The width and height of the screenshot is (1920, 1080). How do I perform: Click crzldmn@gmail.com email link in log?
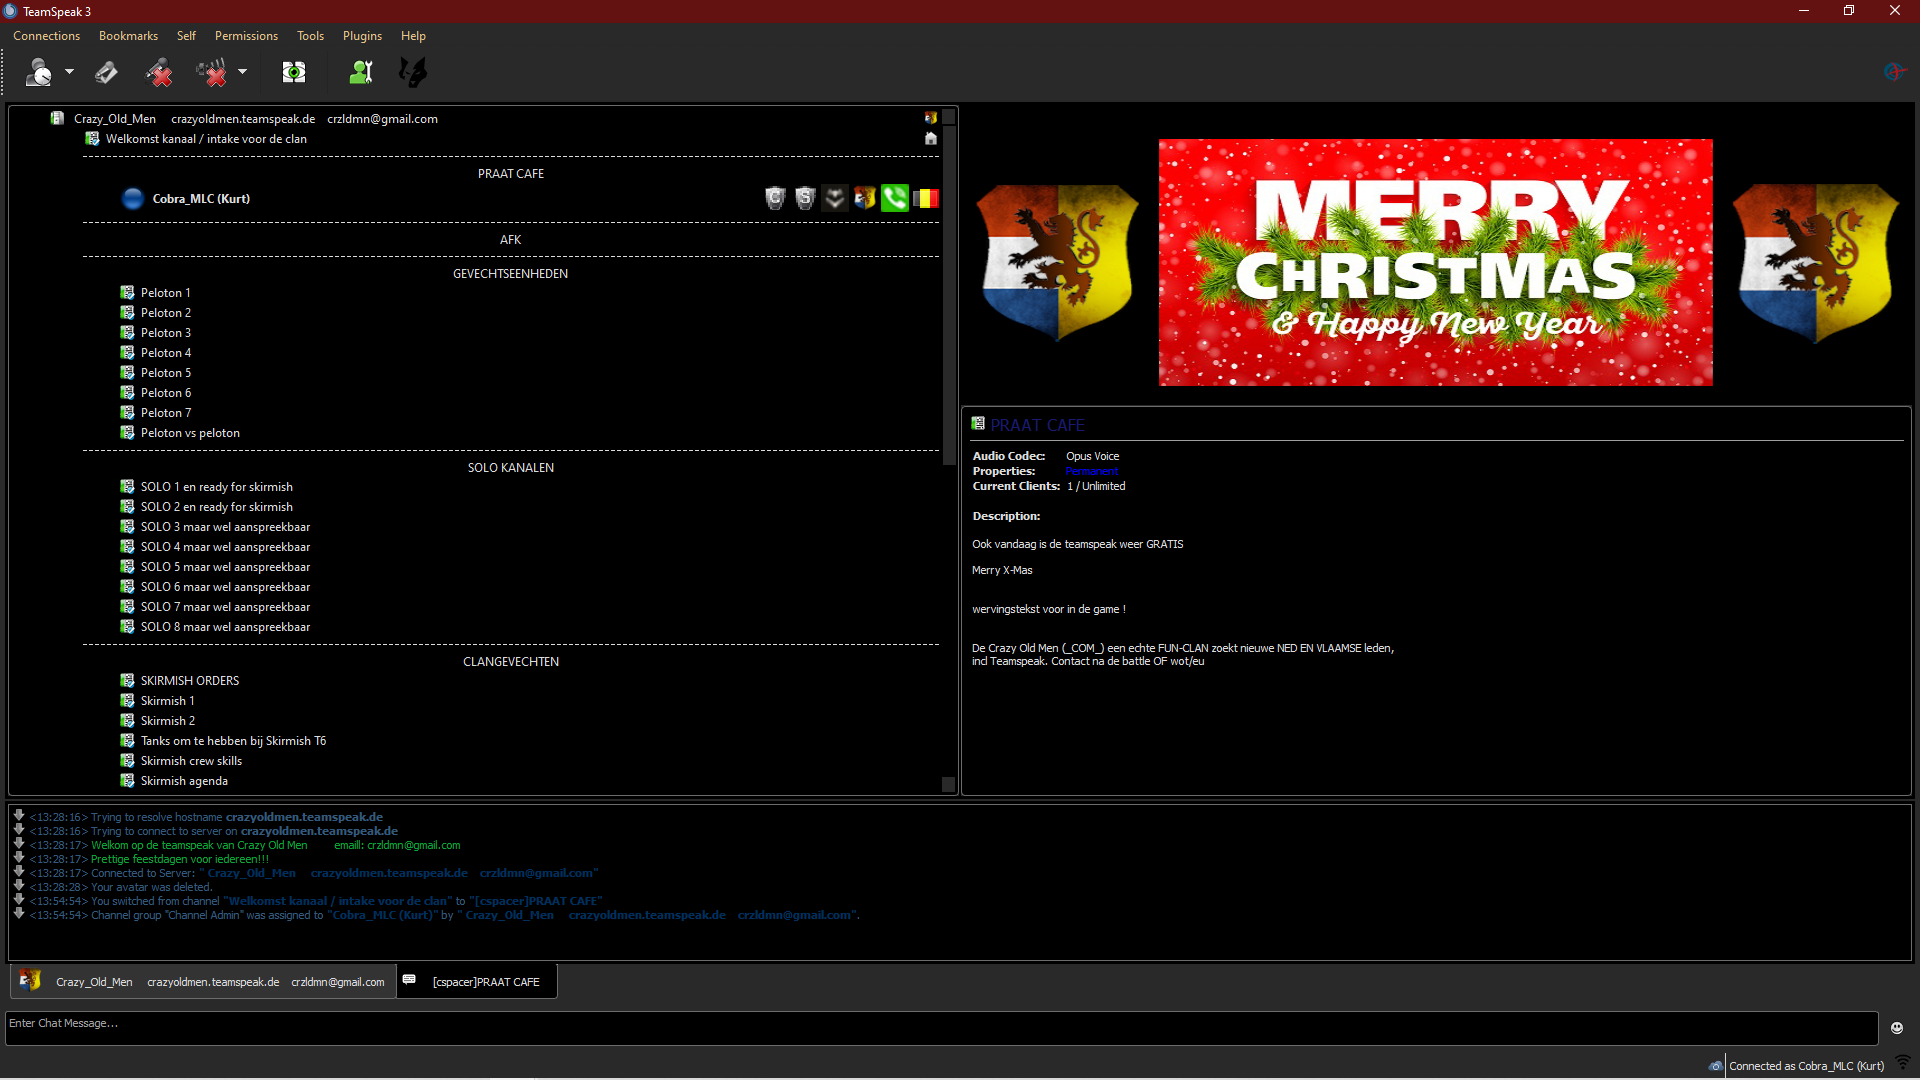click(413, 845)
